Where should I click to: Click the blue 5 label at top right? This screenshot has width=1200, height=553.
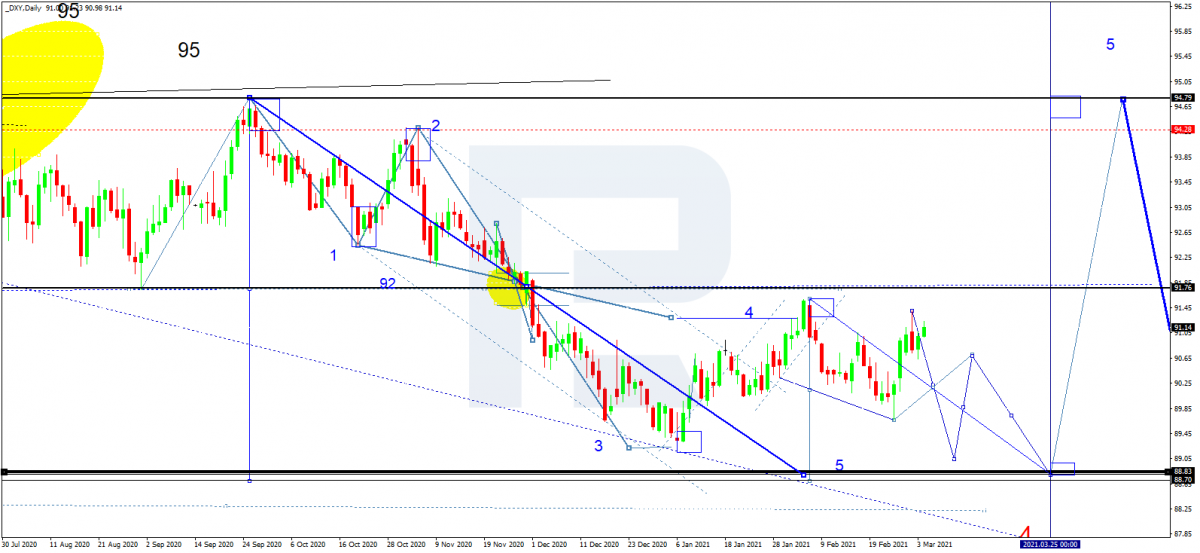pos(1111,44)
